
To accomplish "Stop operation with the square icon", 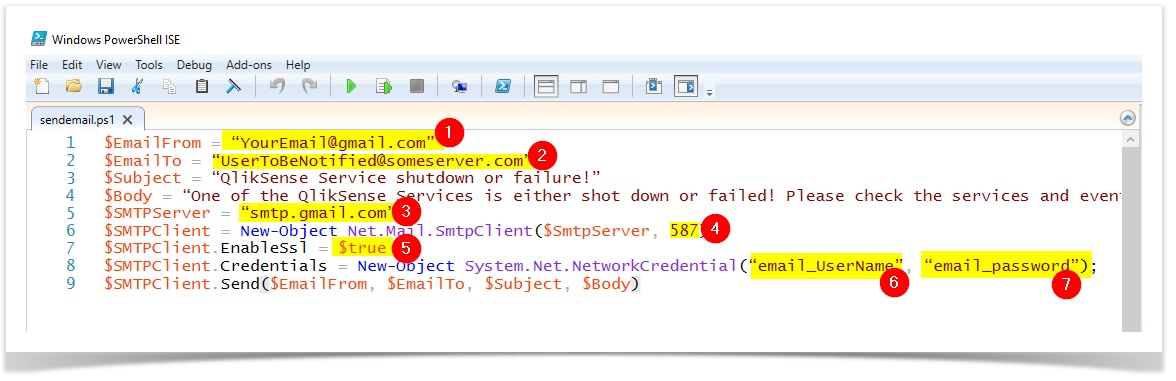I will tap(417, 87).
